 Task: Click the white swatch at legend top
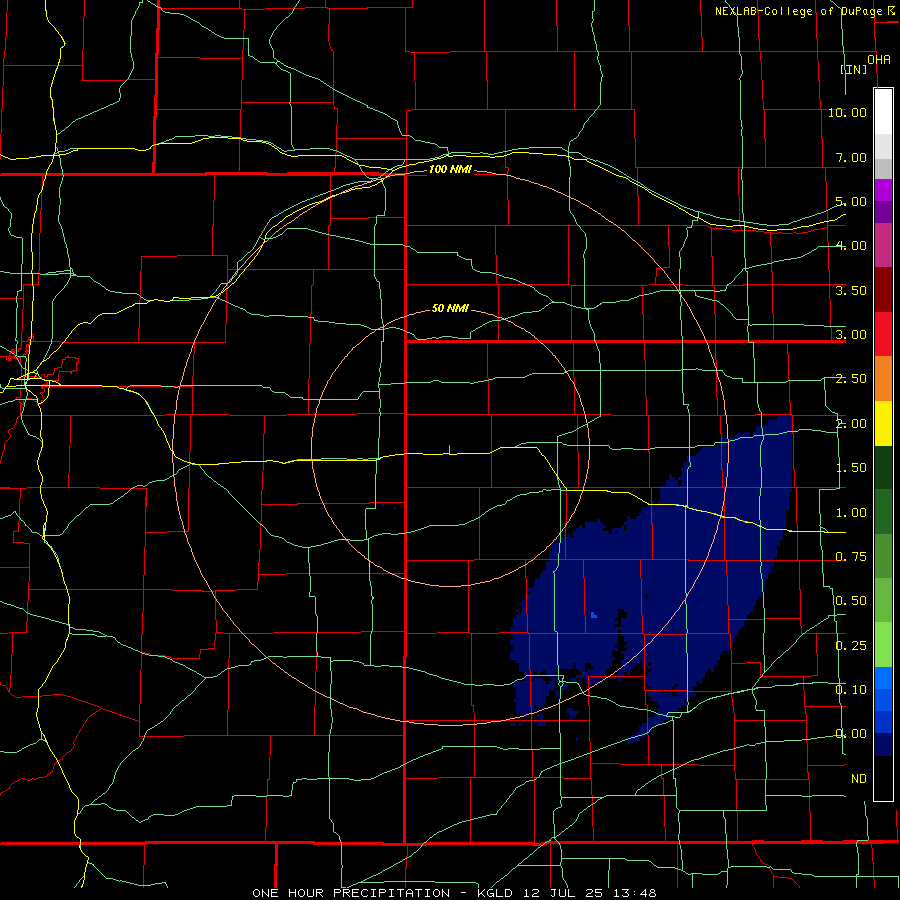click(x=883, y=112)
